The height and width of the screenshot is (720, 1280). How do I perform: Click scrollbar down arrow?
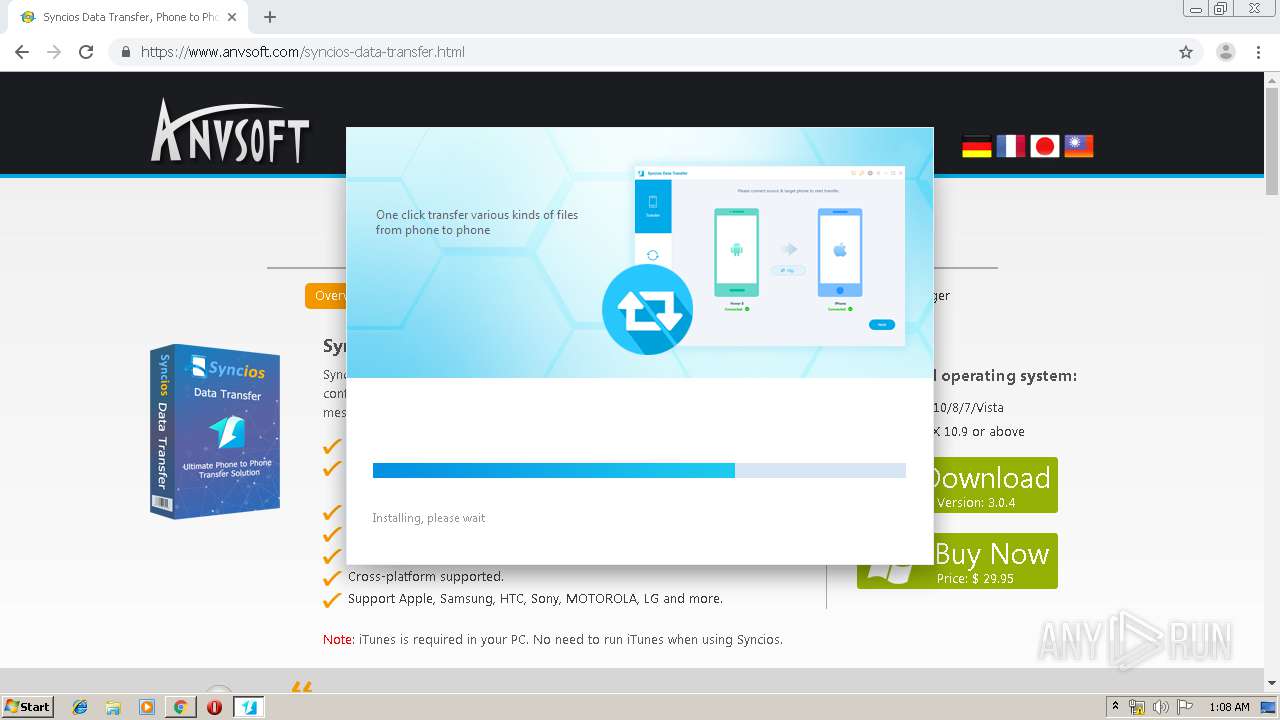coord(1272,683)
